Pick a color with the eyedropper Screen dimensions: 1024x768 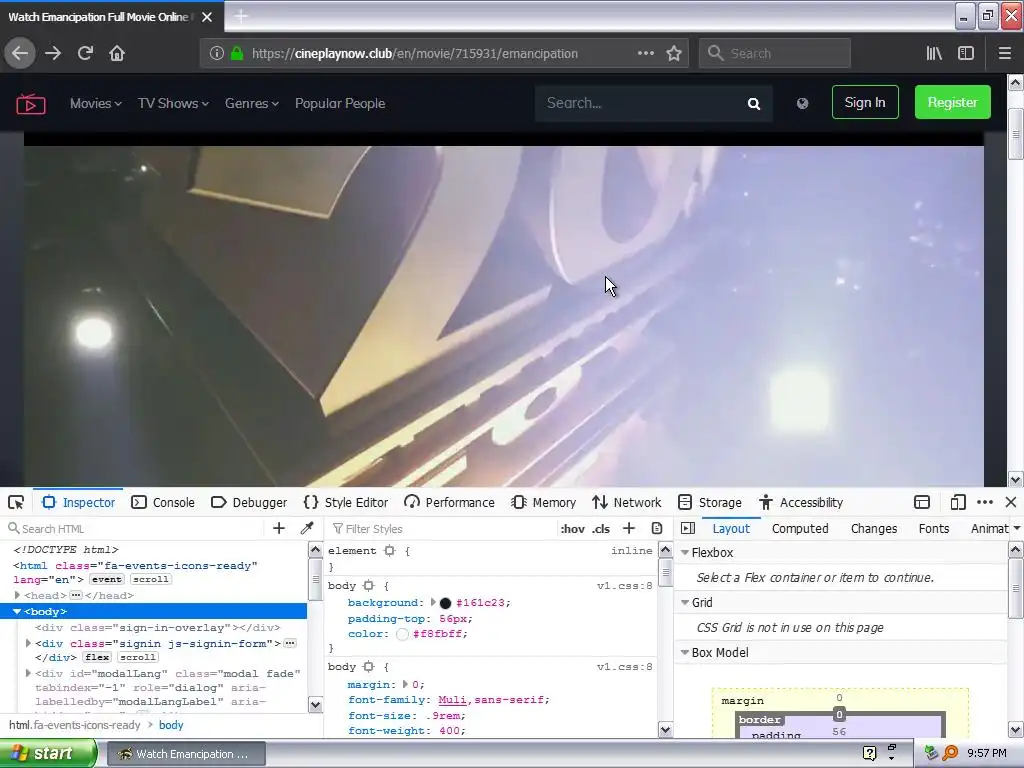(307, 528)
